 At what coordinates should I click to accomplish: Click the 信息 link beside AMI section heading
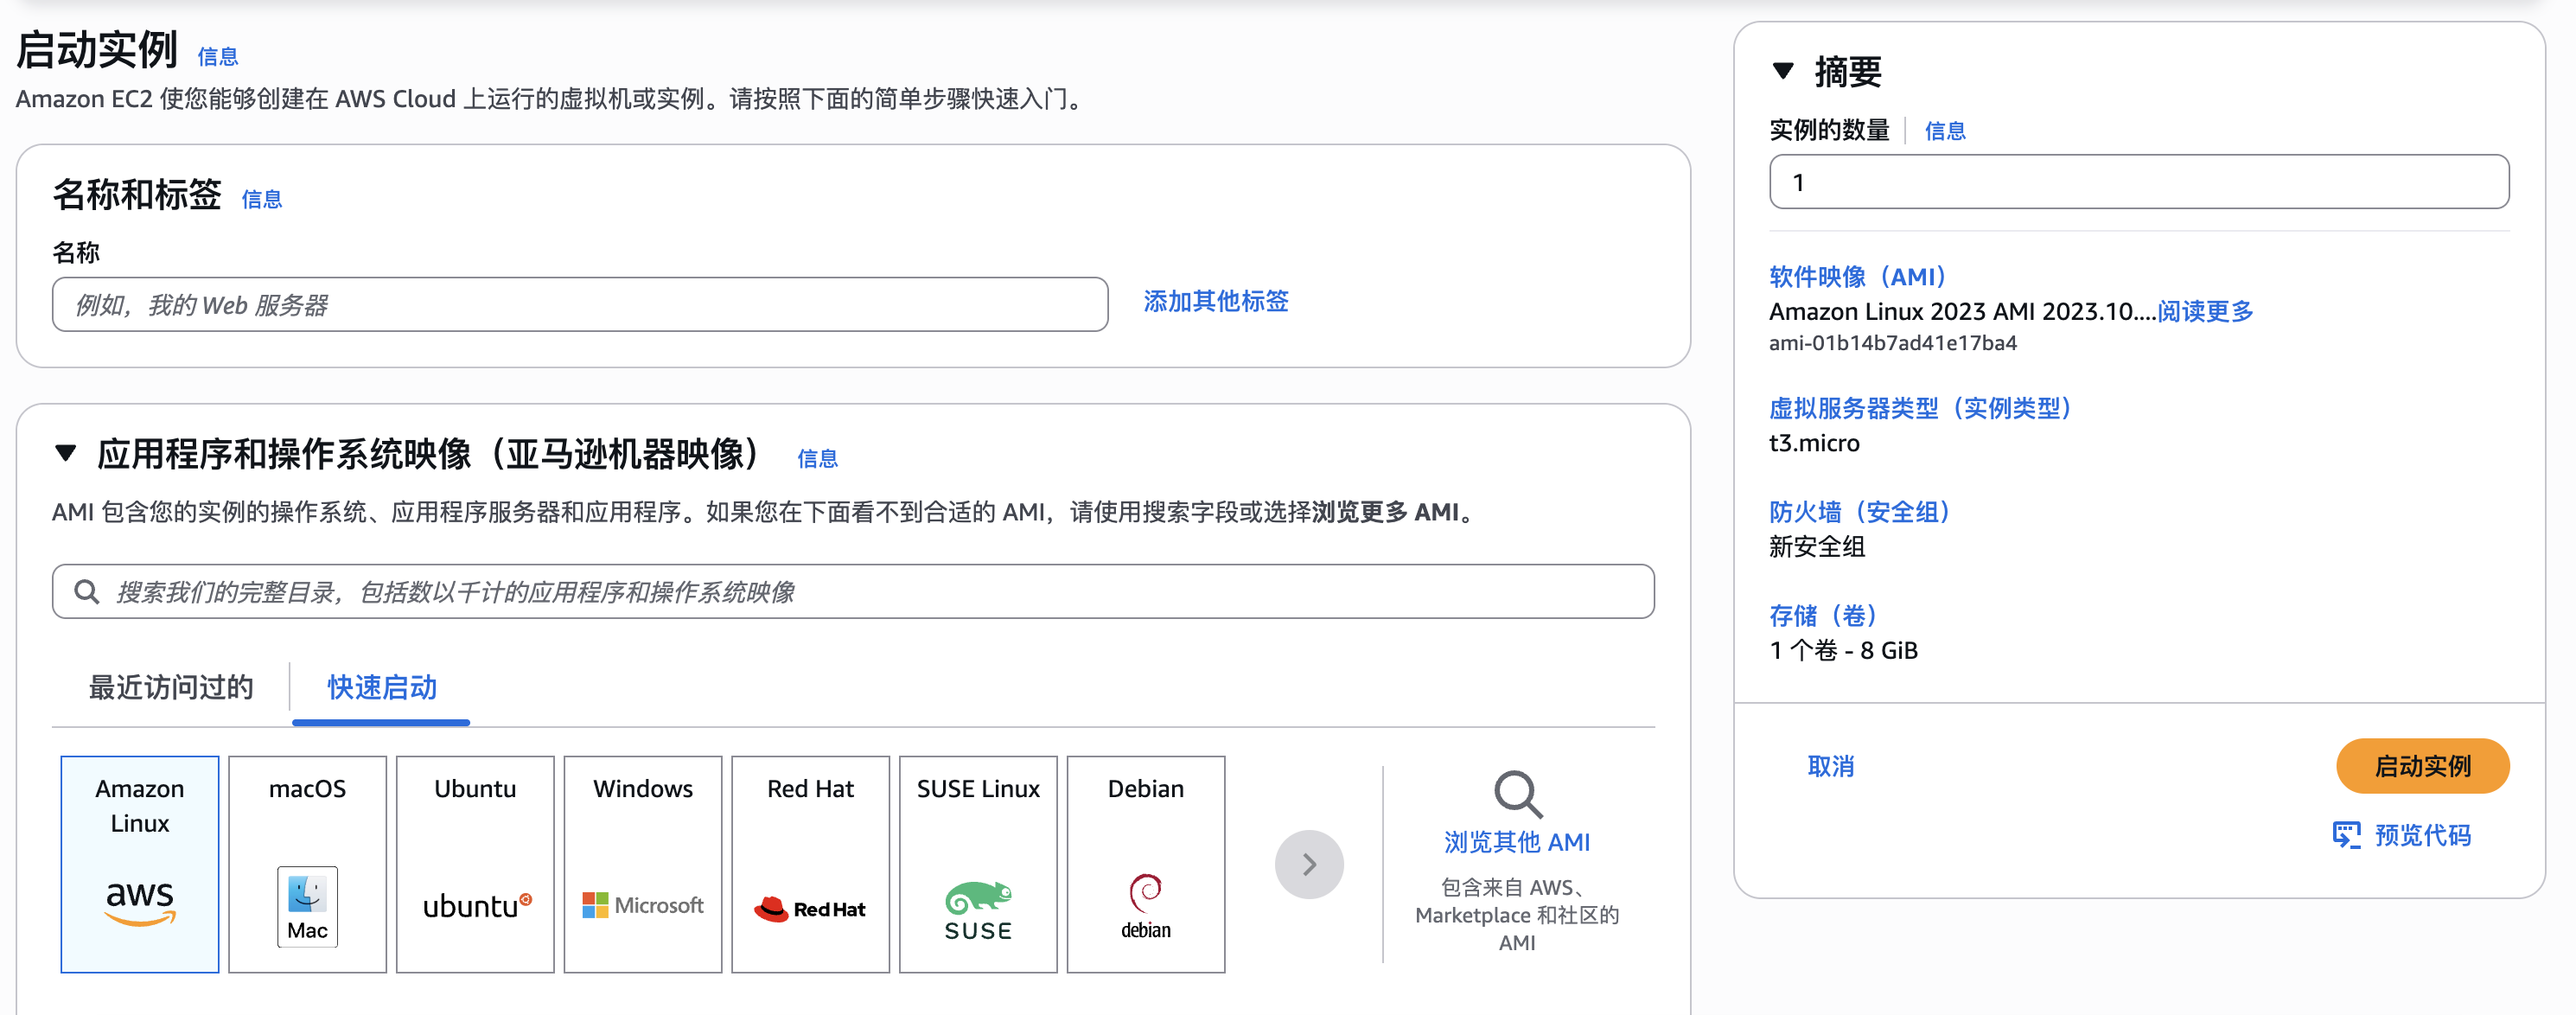pos(817,458)
